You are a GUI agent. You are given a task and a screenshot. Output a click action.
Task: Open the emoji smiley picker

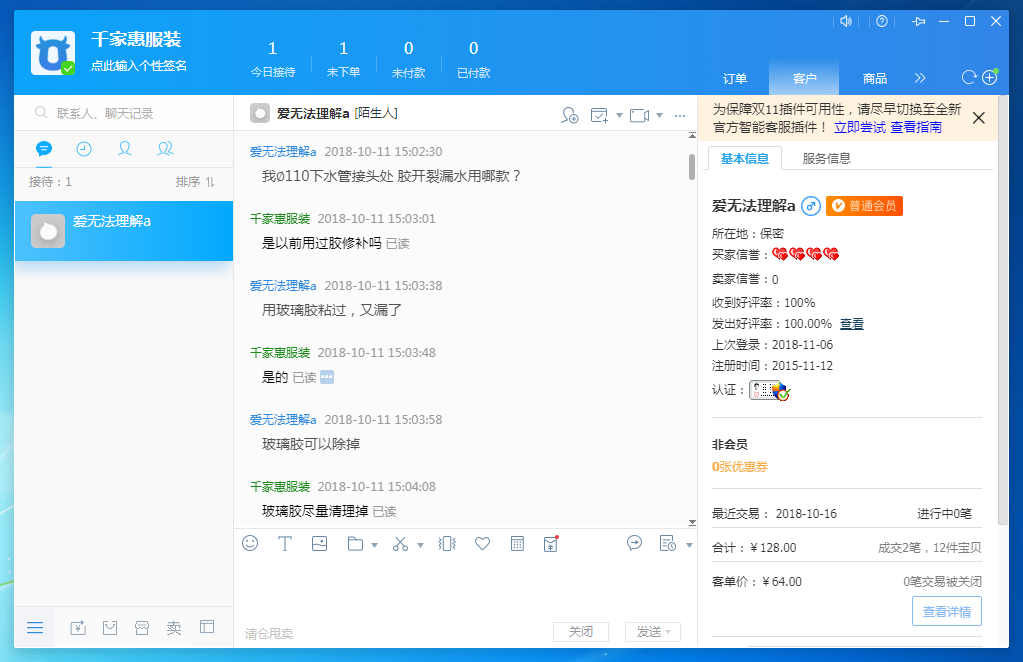(x=250, y=543)
